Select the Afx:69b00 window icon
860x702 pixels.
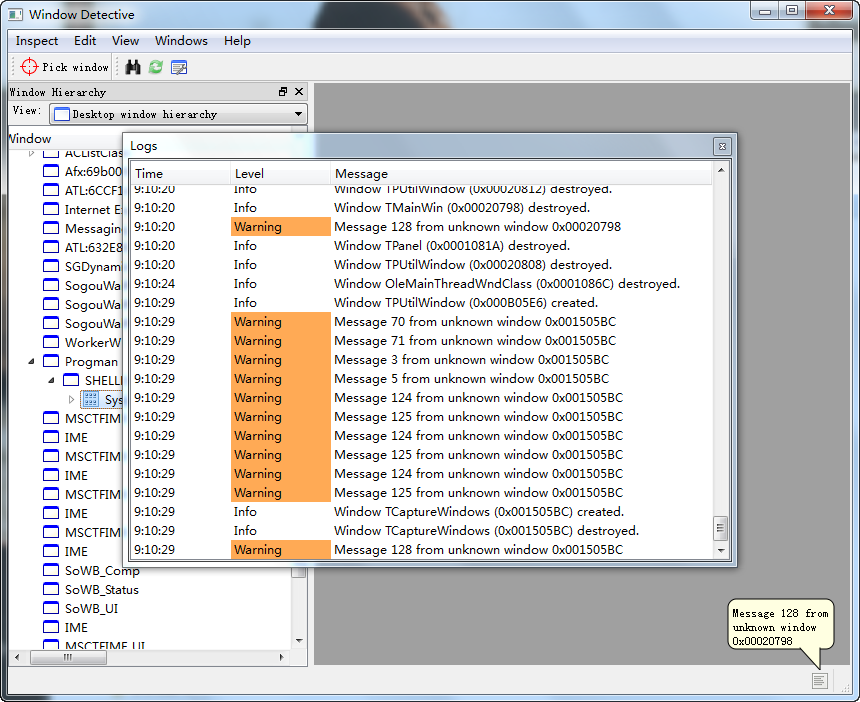51,171
